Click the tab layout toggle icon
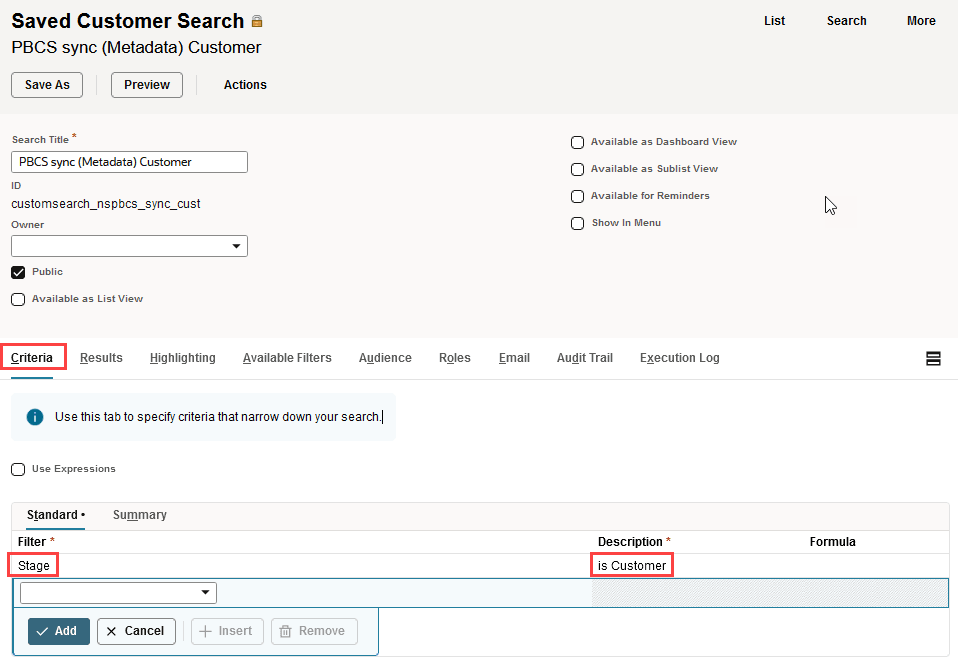 coord(933,358)
